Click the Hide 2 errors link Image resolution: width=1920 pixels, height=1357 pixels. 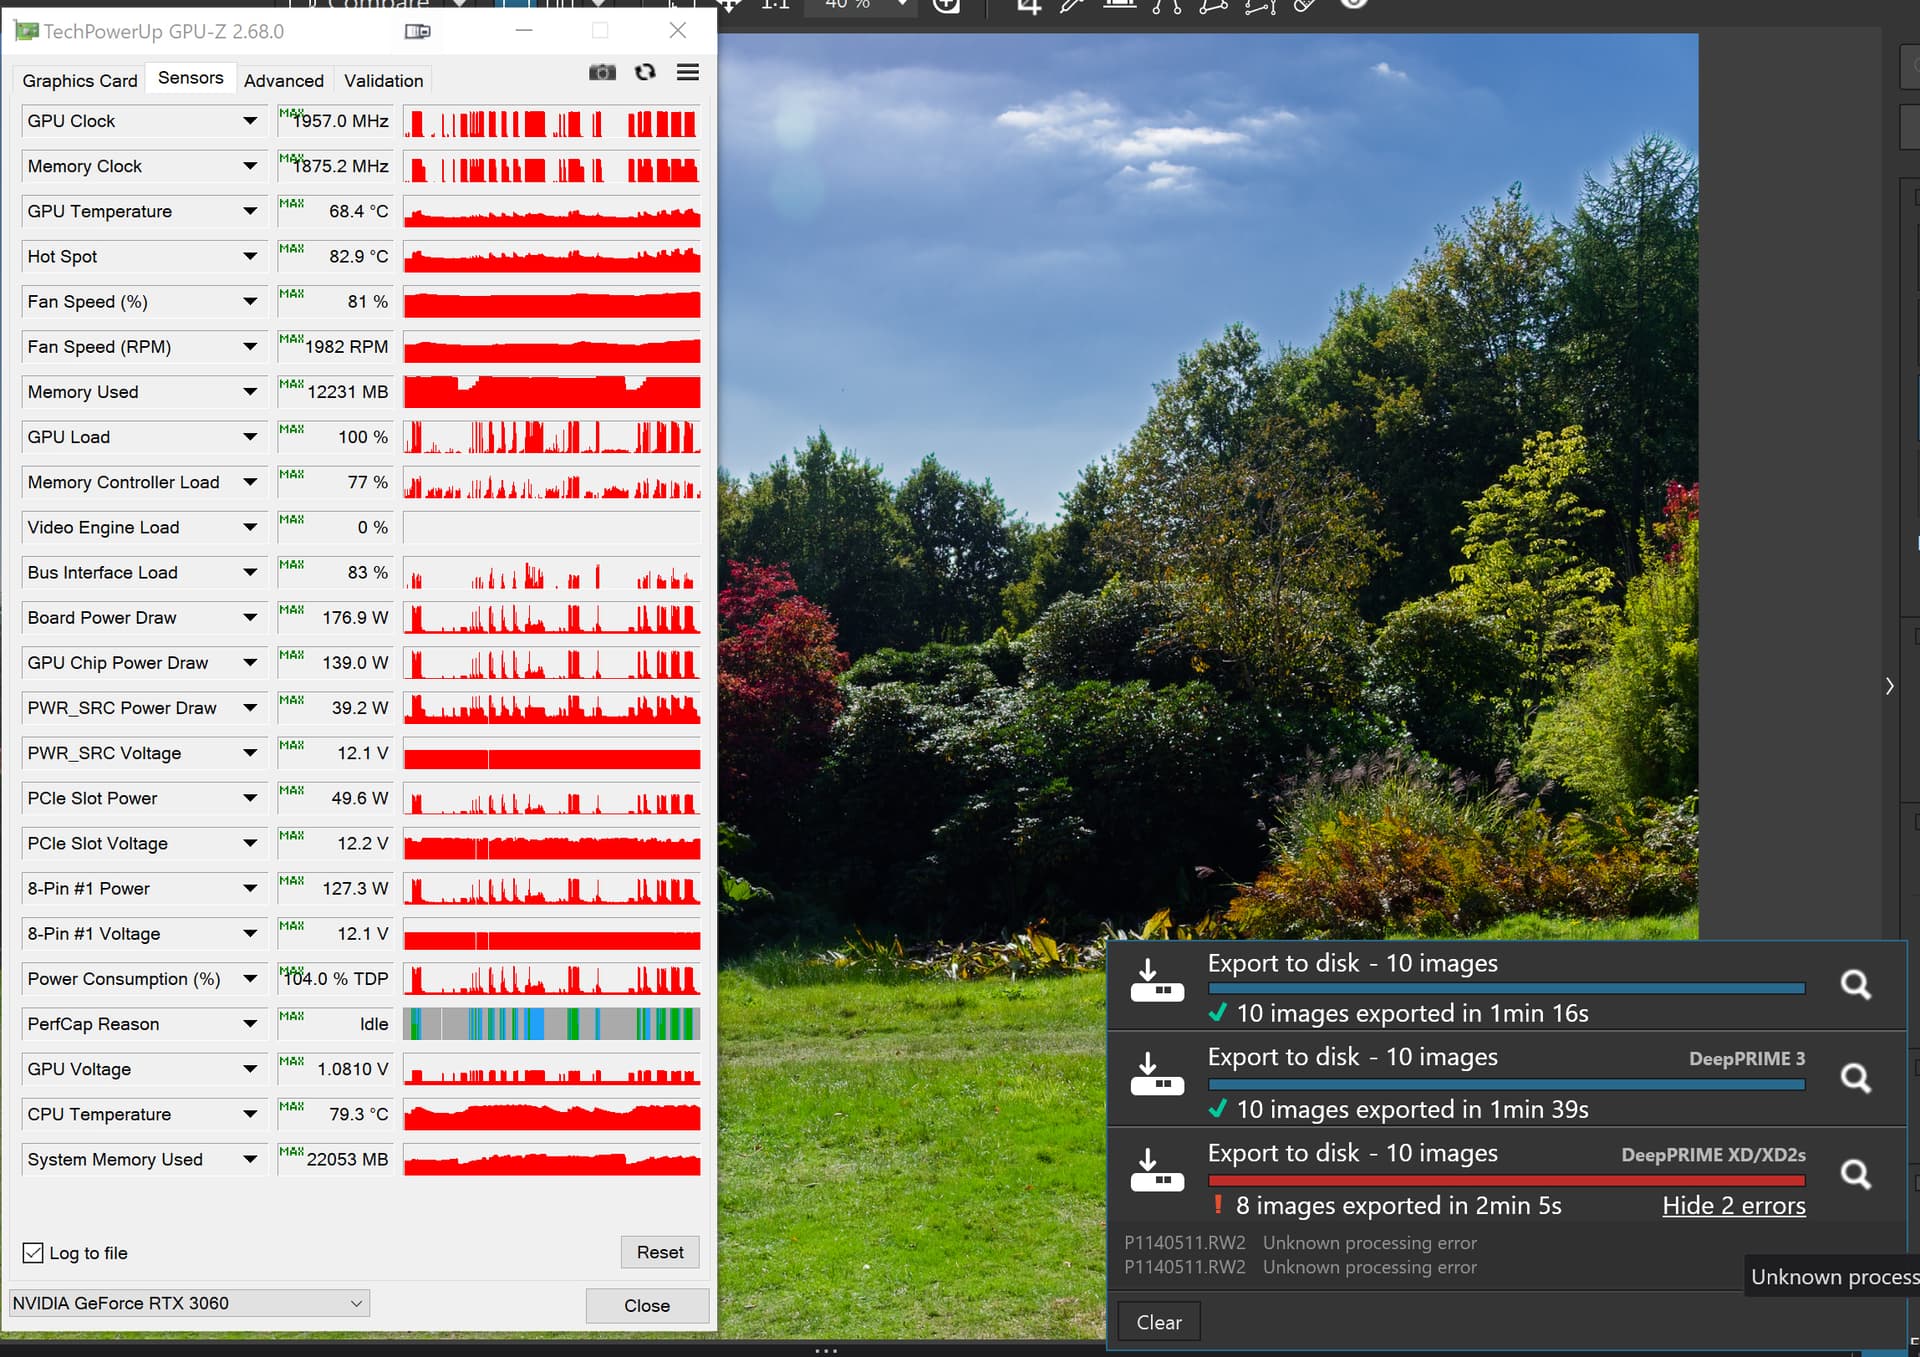pyautogui.click(x=1733, y=1206)
